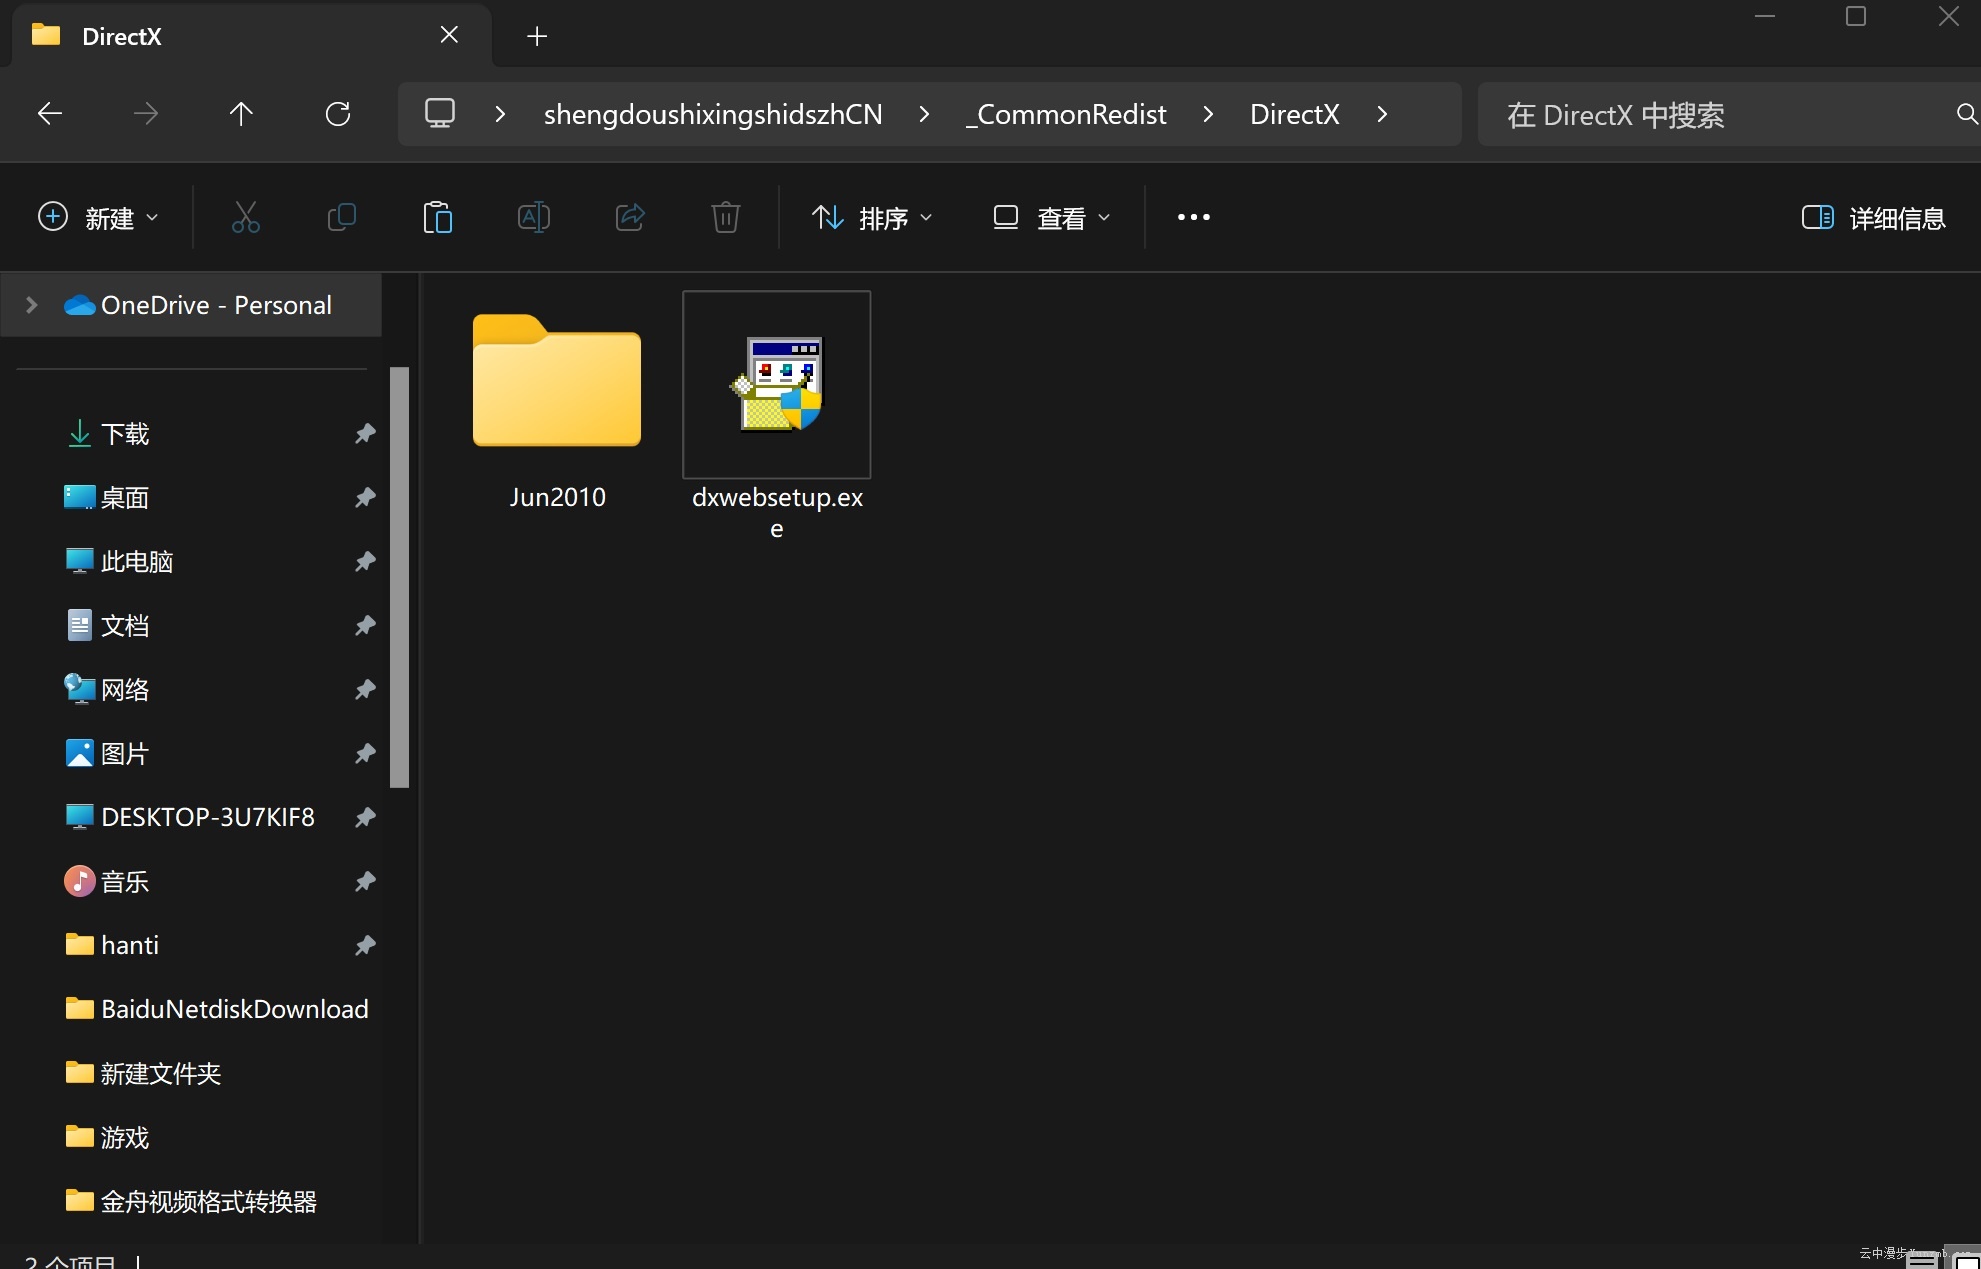Click the dxwebsetup.exe file name label
Viewport: 1981px width, 1269px height.
click(x=777, y=512)
